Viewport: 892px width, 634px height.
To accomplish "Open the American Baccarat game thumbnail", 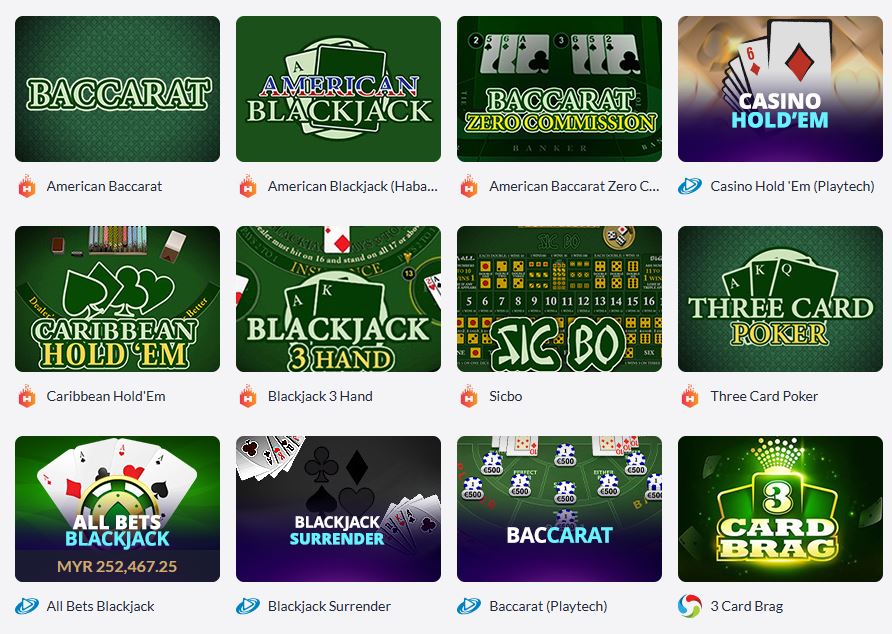I will (117, 89).
